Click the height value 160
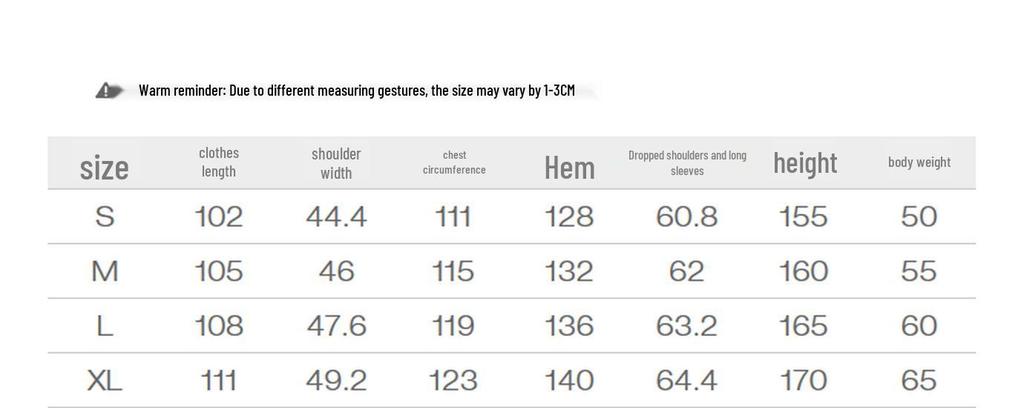1024x408 pixels. click(x=804, y=271)
